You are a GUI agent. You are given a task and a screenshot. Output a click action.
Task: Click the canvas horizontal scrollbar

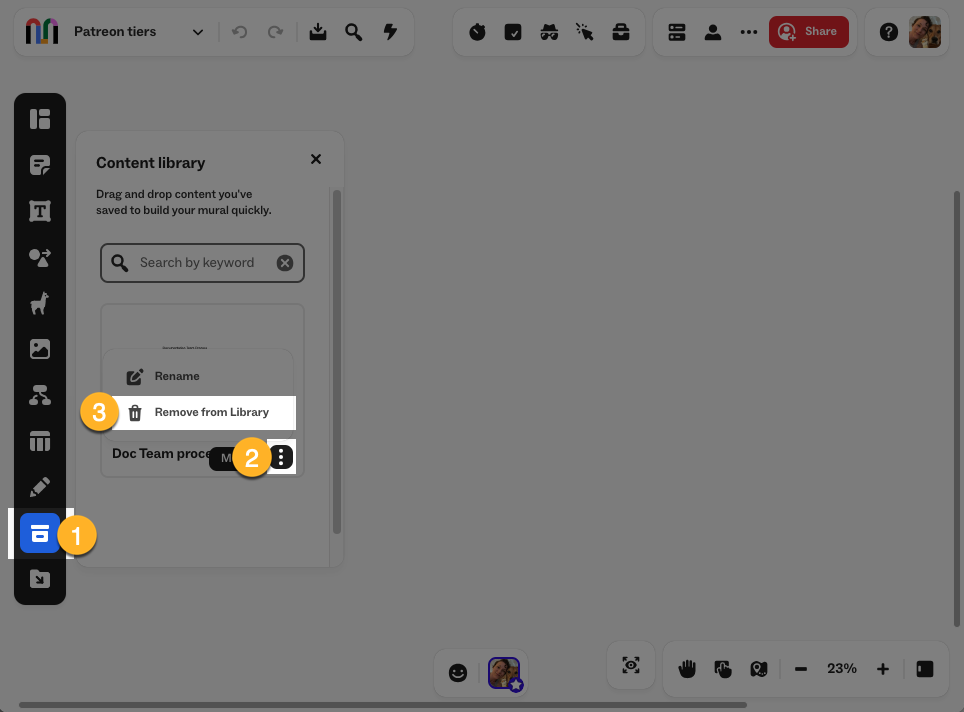382,705
